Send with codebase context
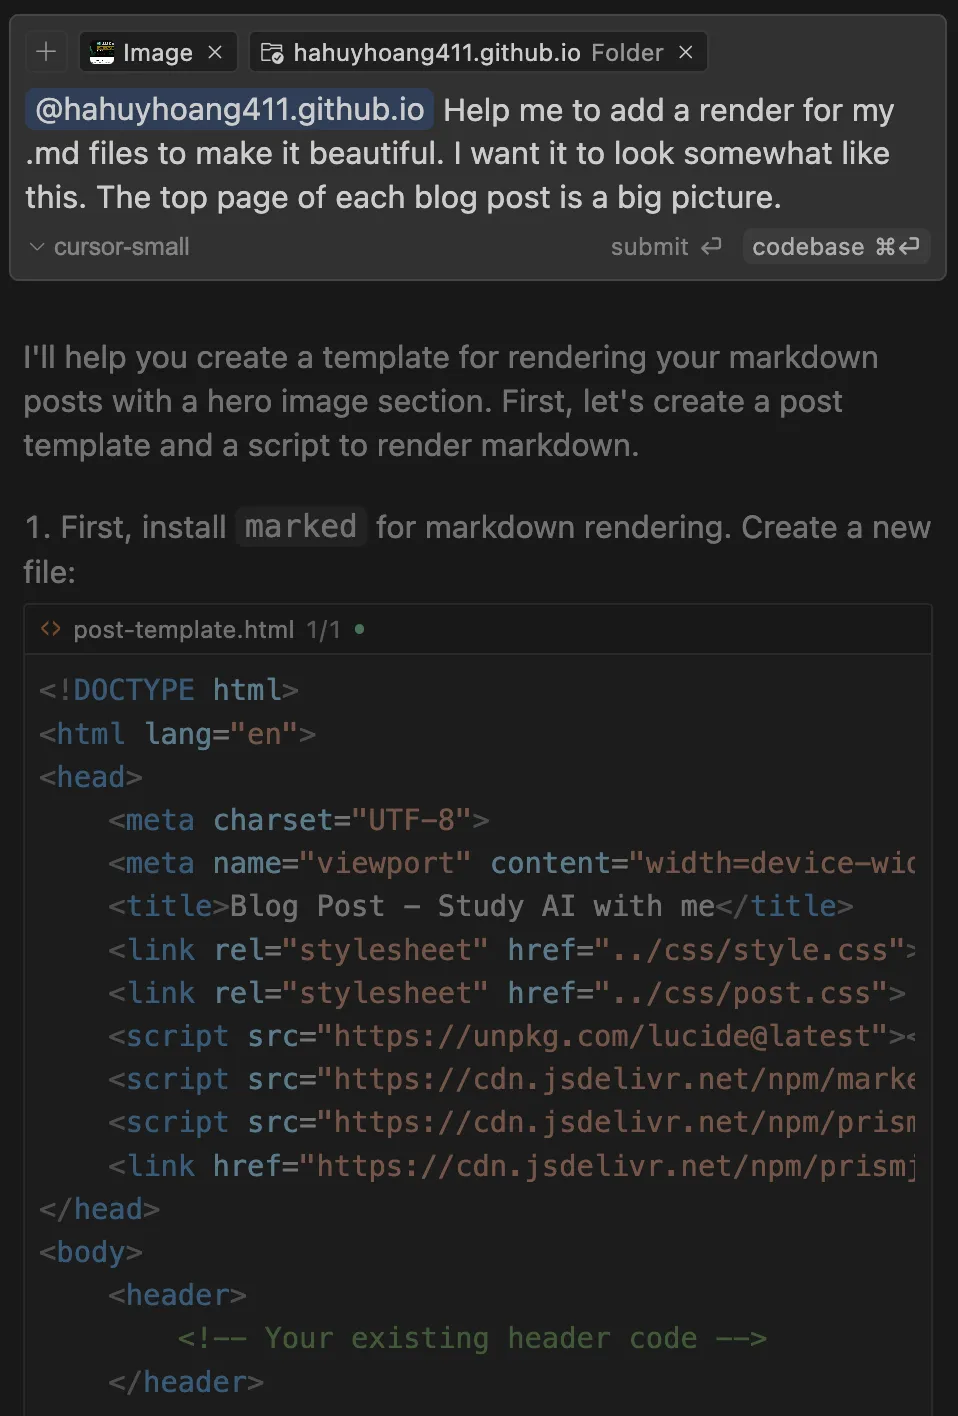Viewport: 958px width, 1416px height. pyautogui.click(x=836, y=247)
